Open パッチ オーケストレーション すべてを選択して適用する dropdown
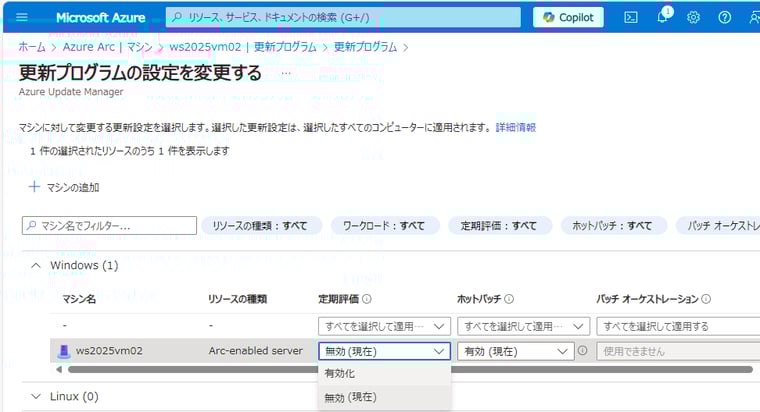760x412 pixels. pos(678,326)
